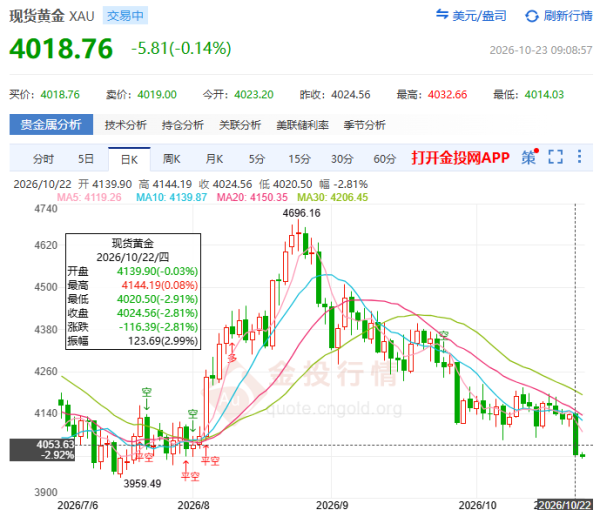Click the green 空 signal above 4140 candles
The width and height of the screenshot is (600, 510).
[147, 393]
